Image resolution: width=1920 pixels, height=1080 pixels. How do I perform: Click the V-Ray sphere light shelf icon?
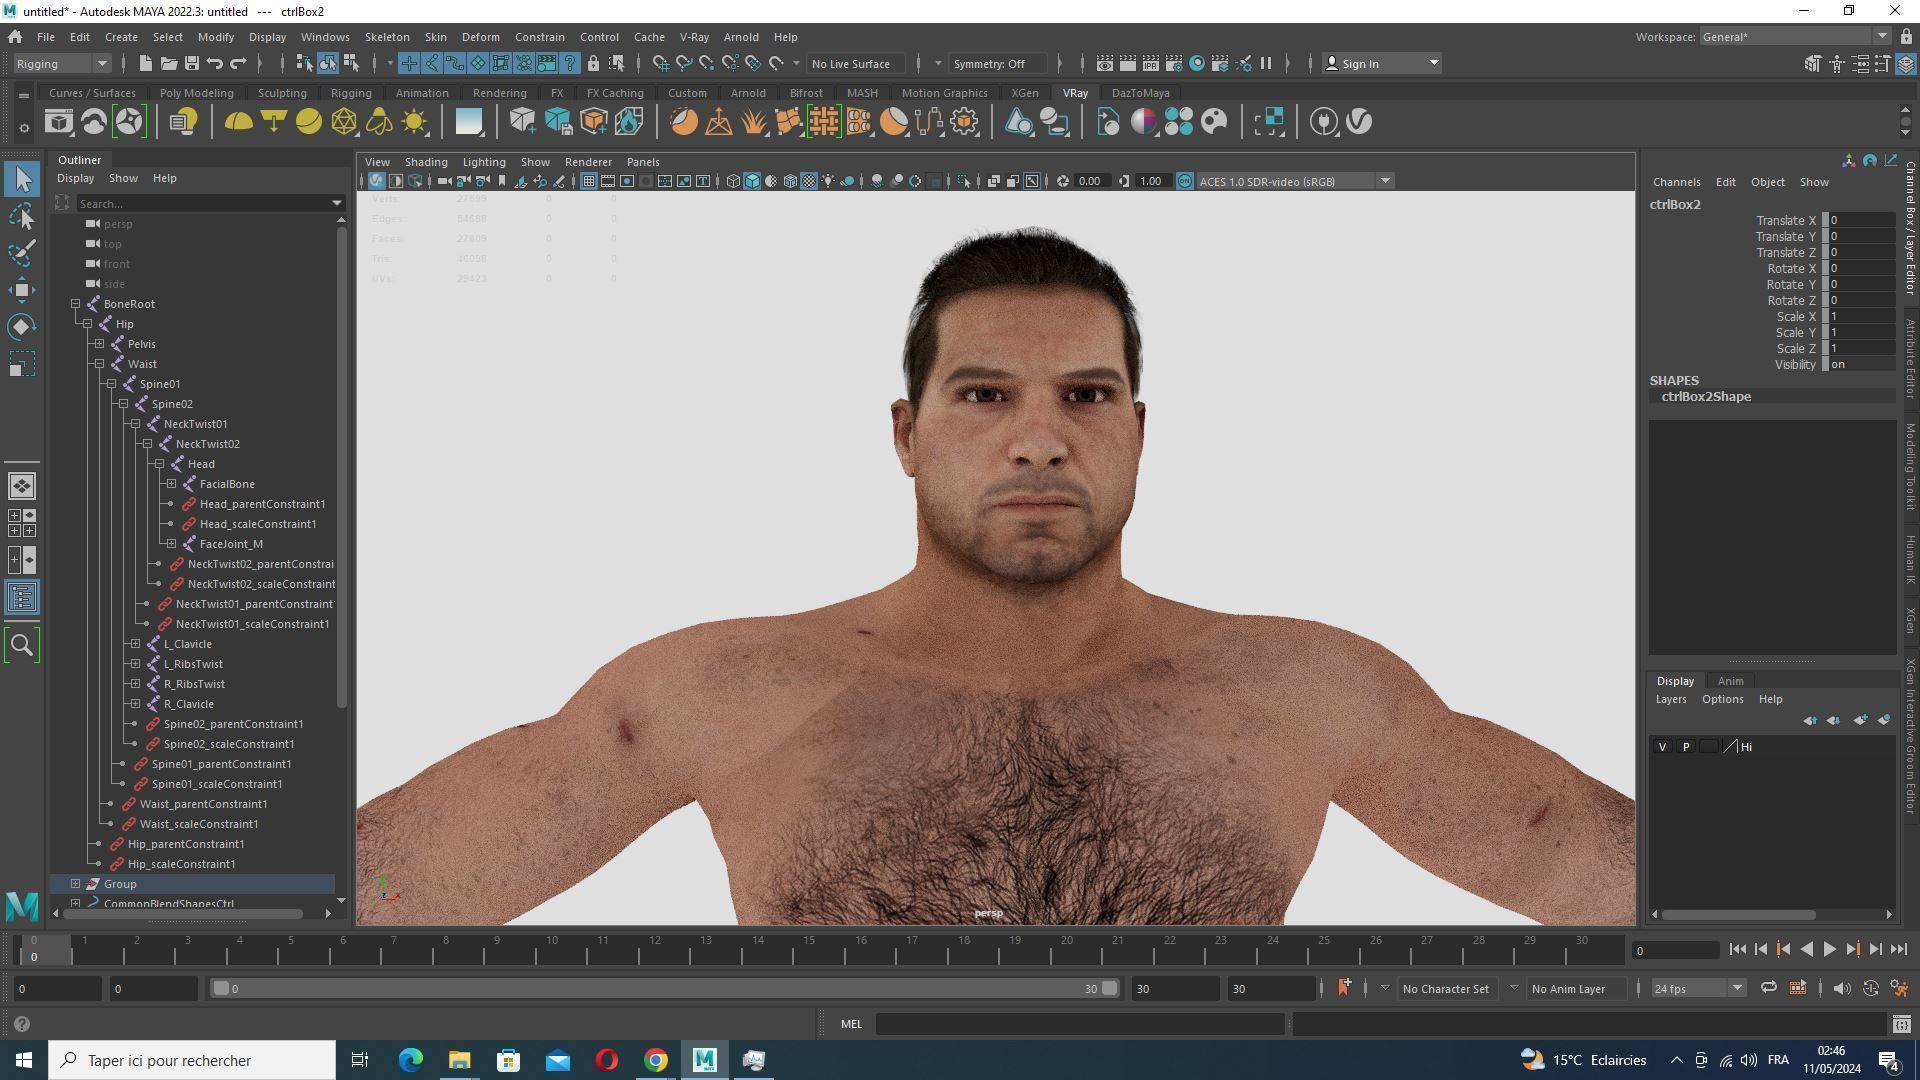309,122
